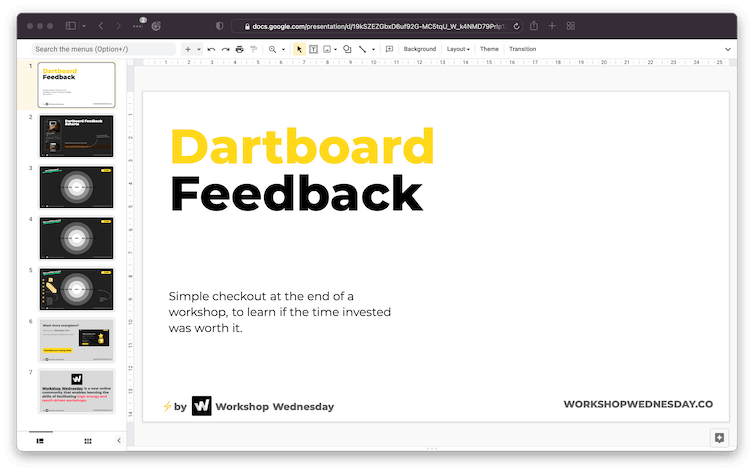Select slide 7 thumbnail in filmstrip
Image resolution: width=754 pixels, height=472 pixels.
click(76, 391)
